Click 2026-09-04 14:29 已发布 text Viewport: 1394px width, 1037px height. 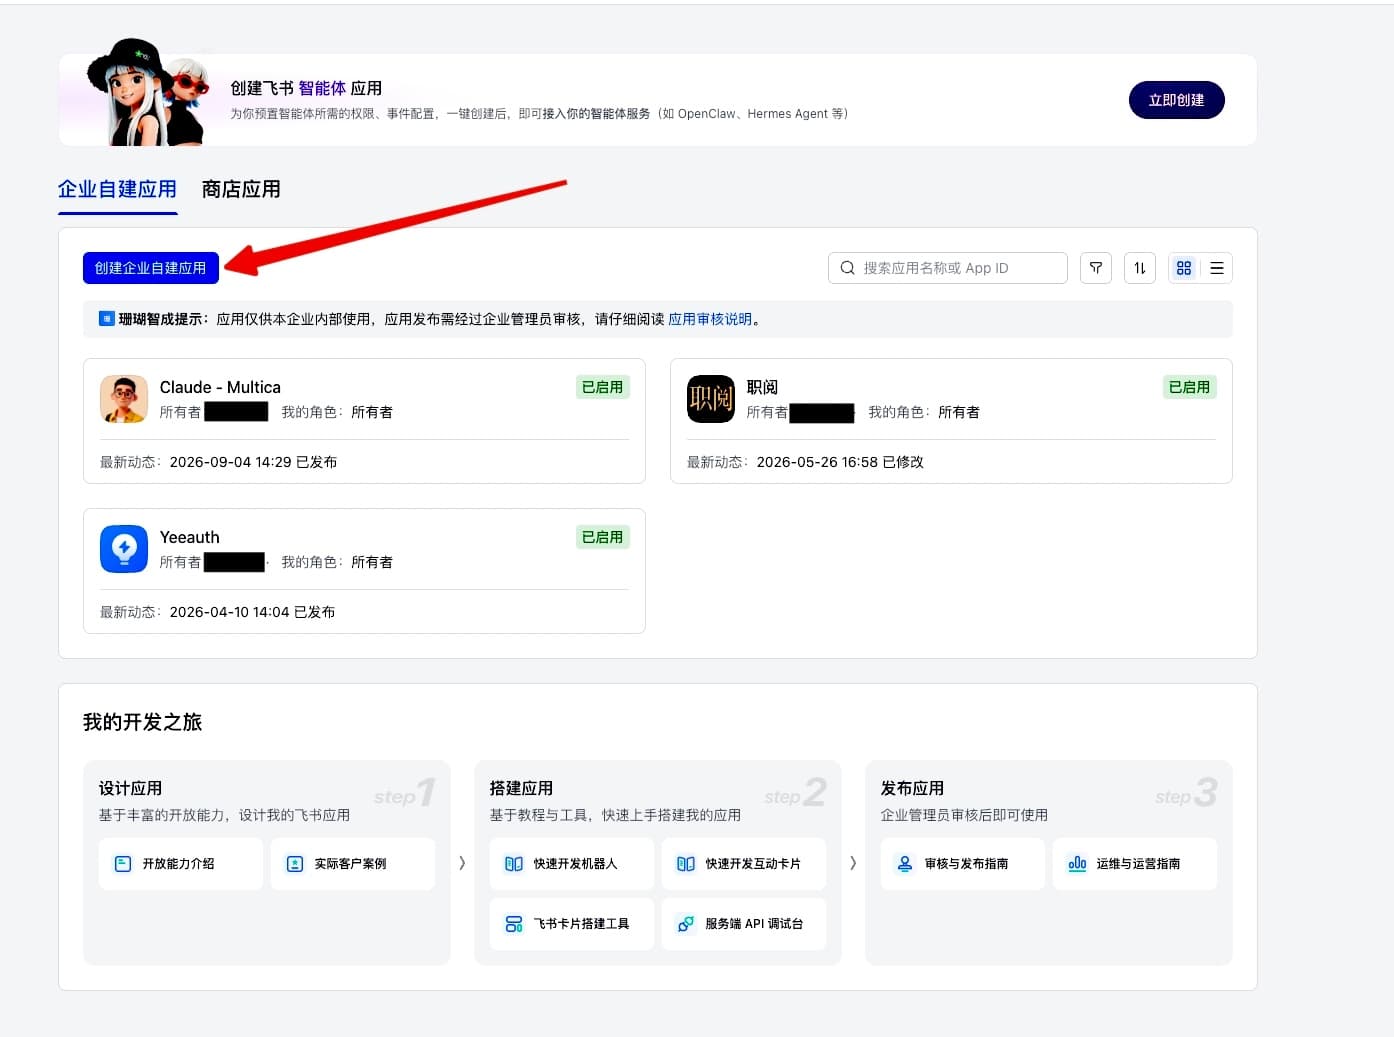(x=253, y=462)
